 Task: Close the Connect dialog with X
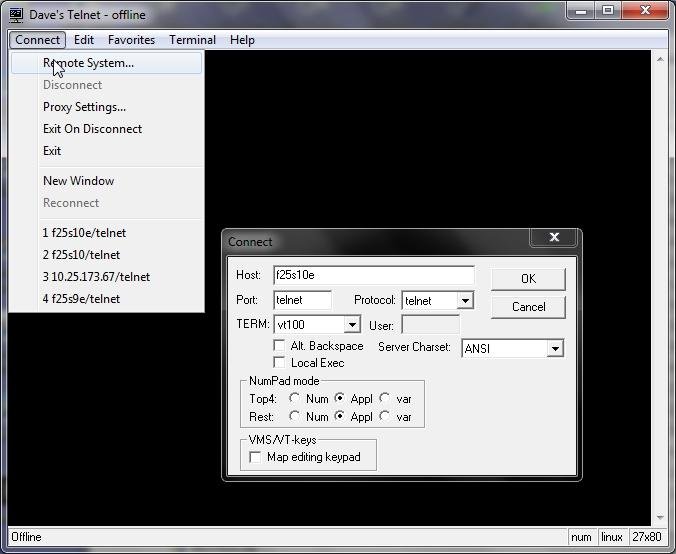[554, 237]
